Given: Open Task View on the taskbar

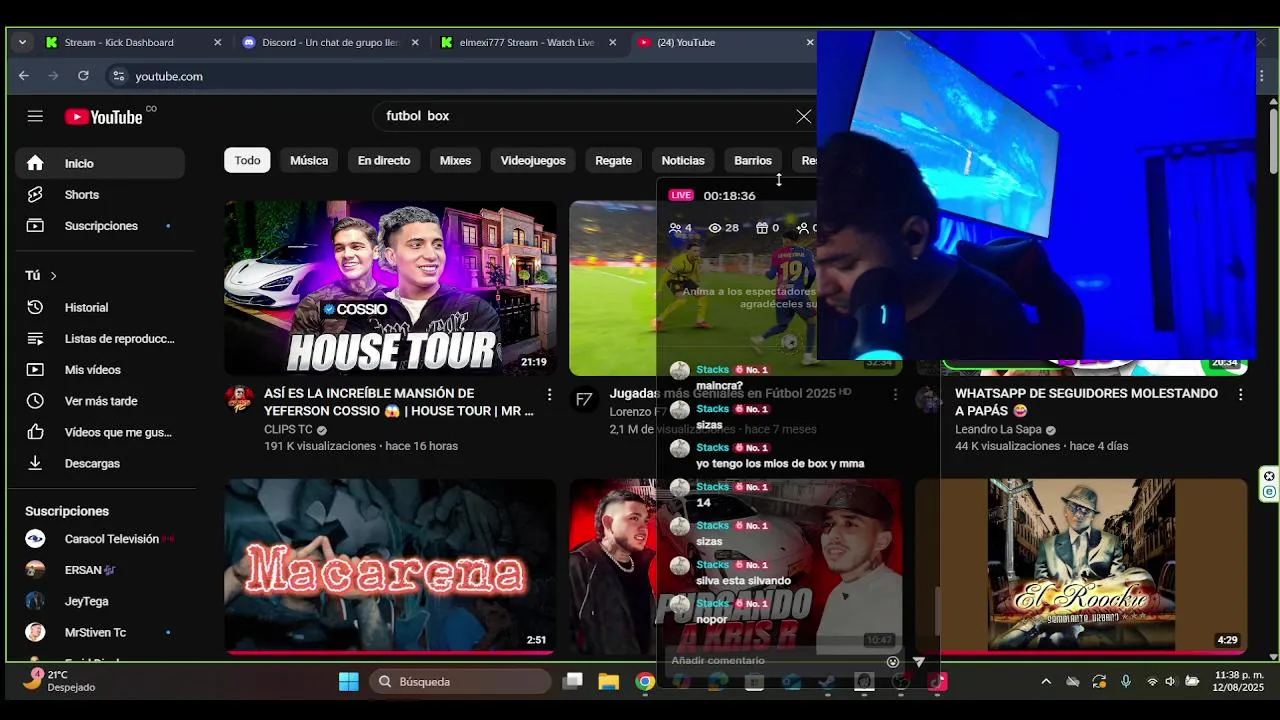Looking at the screenshot, I should click(573, 682).
